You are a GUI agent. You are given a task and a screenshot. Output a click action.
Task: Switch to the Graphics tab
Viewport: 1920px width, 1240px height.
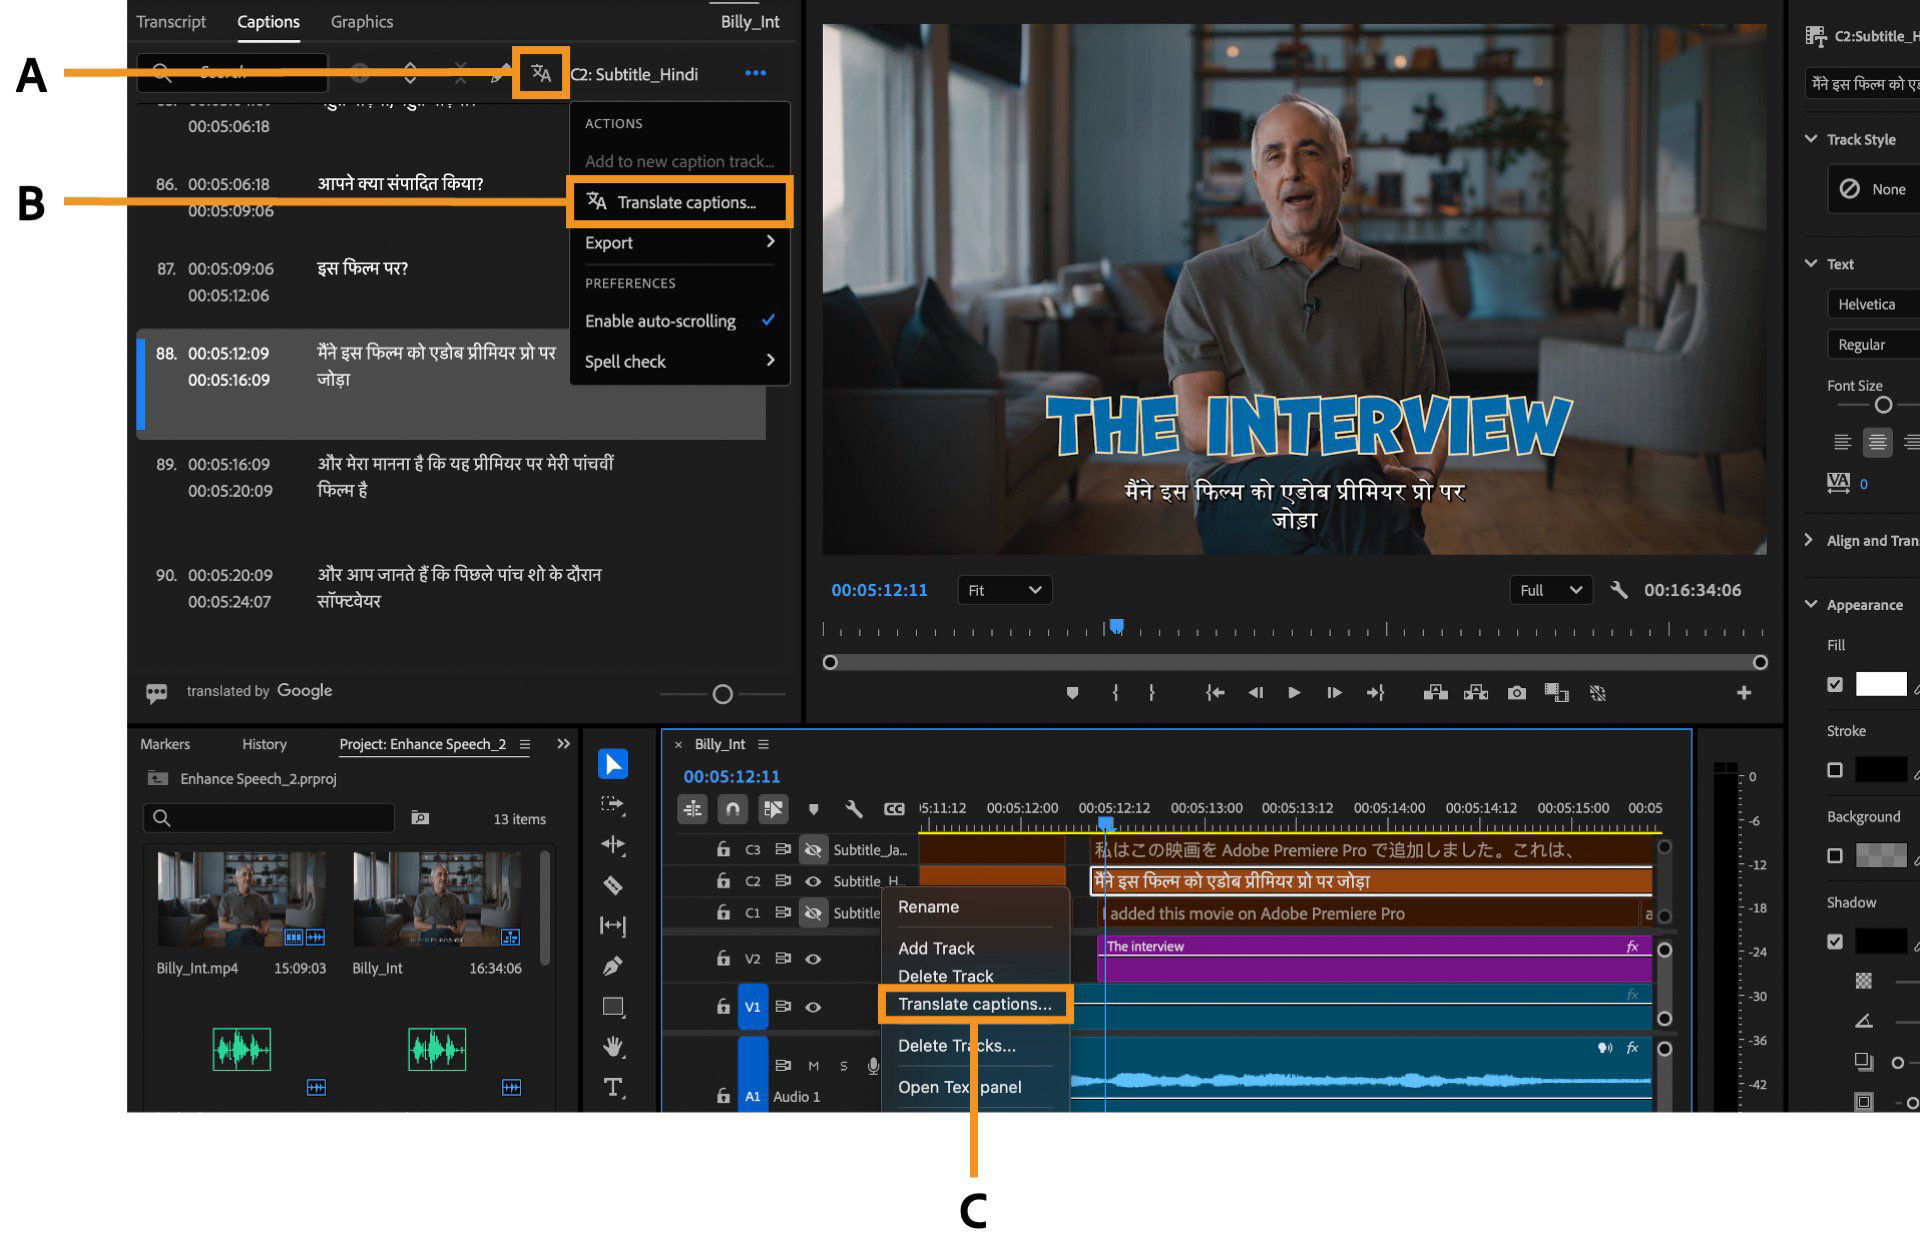pyautogui.click(x=361, y=21)
